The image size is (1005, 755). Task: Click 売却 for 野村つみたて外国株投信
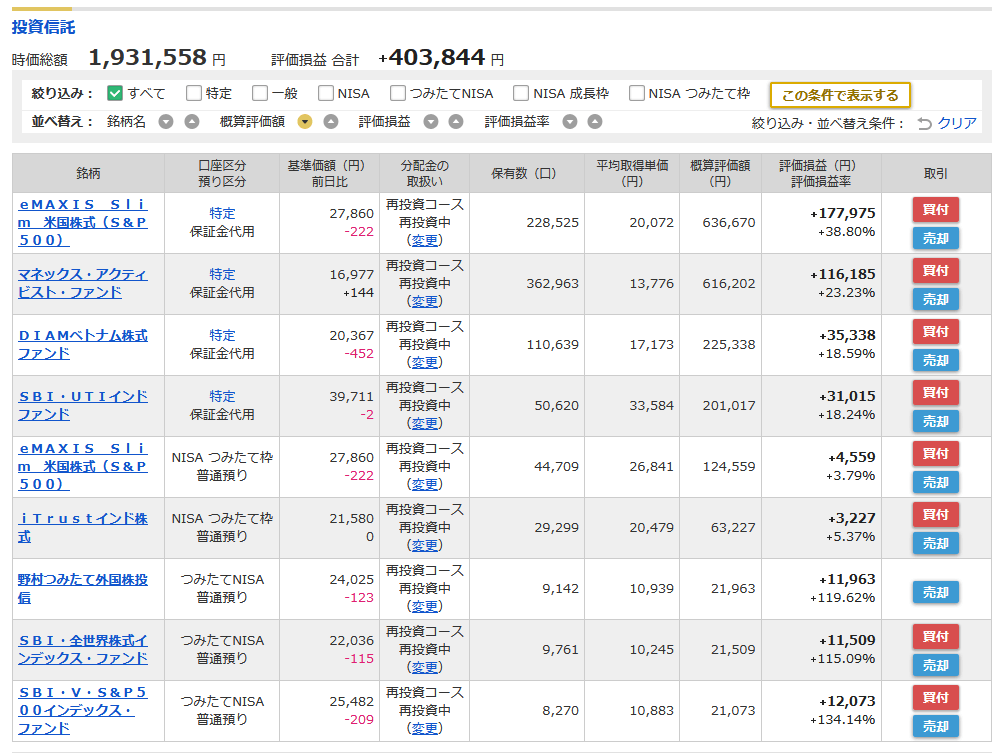point(935,592)
